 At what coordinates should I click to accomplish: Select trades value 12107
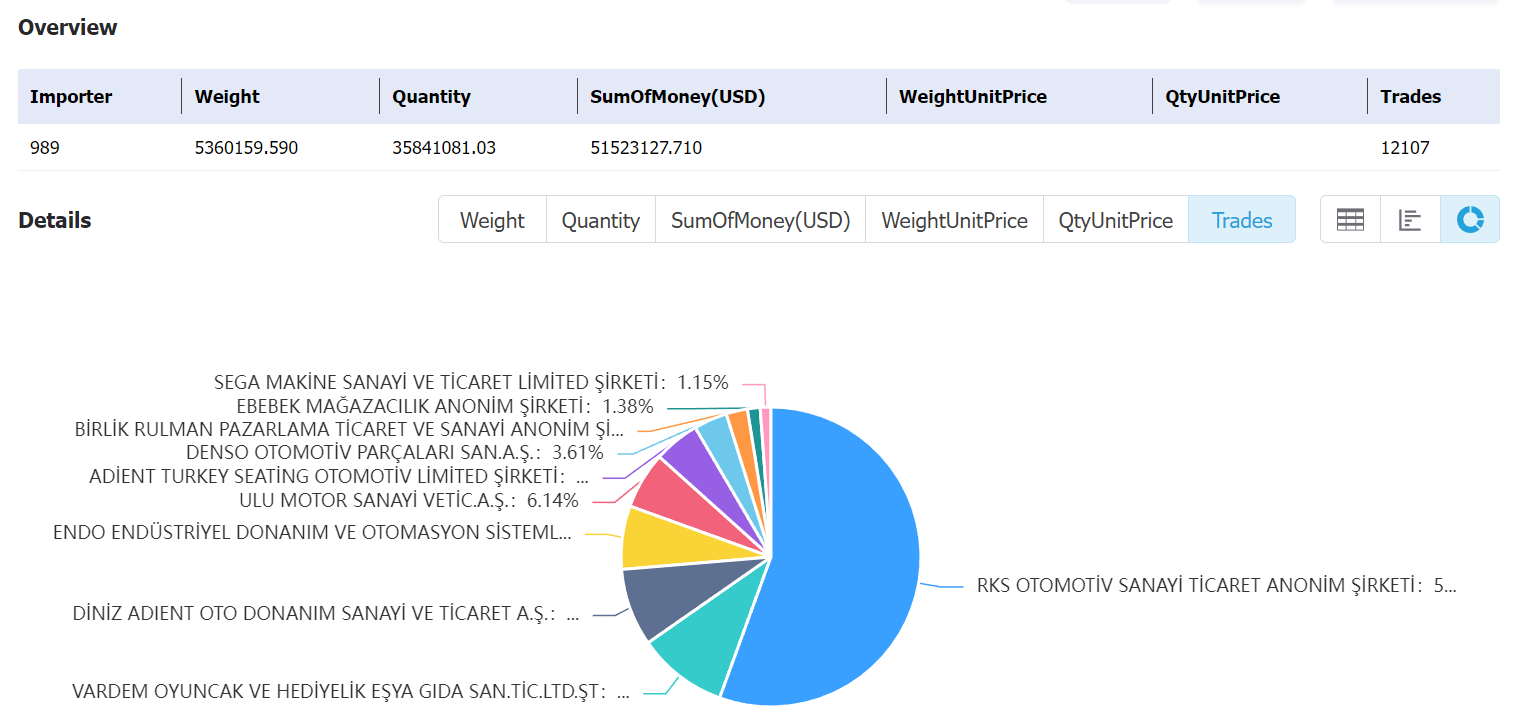coord(1405,148)
